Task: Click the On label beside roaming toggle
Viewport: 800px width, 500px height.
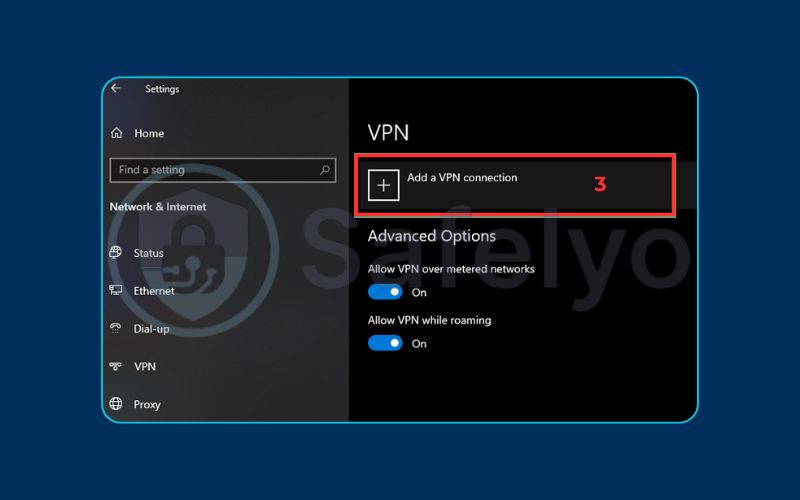Action: [x=419, y=343]
